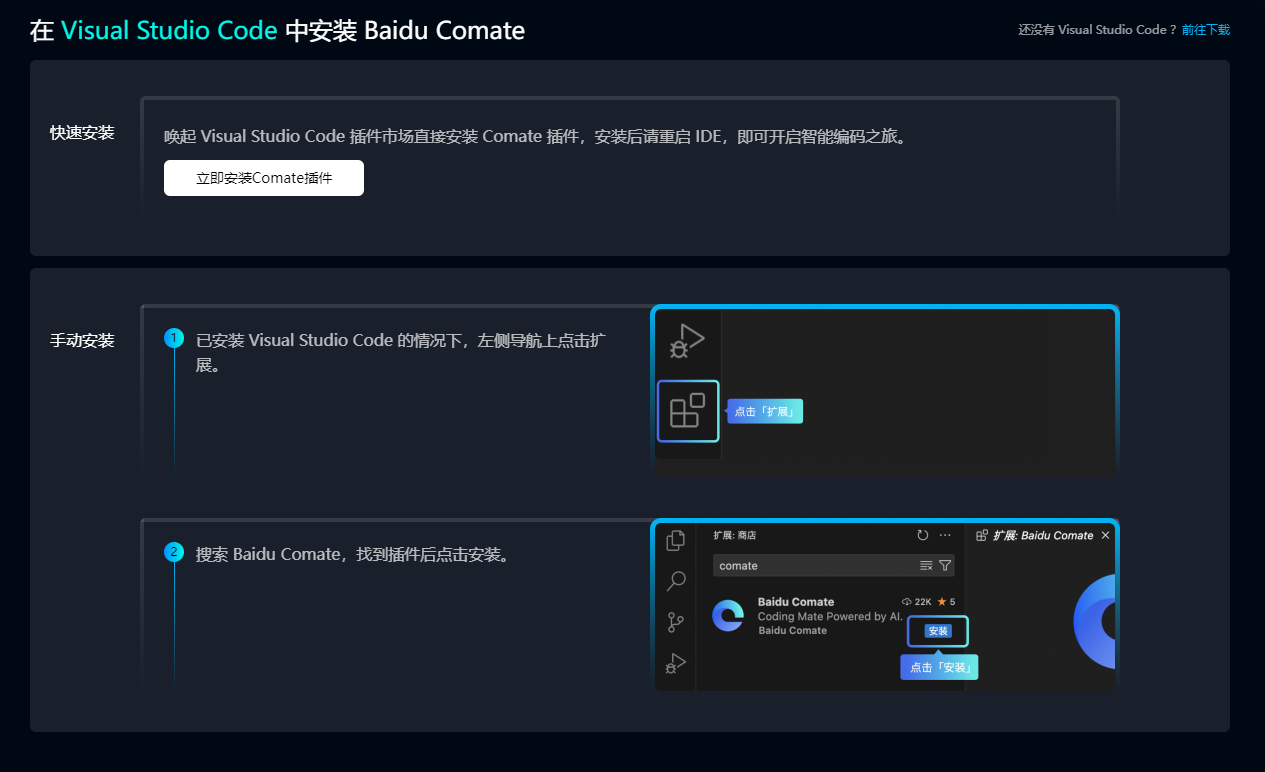Click the Extensions icon in step 1 illustration
This screenshot has width=1265, height=772.
point(688,411)
